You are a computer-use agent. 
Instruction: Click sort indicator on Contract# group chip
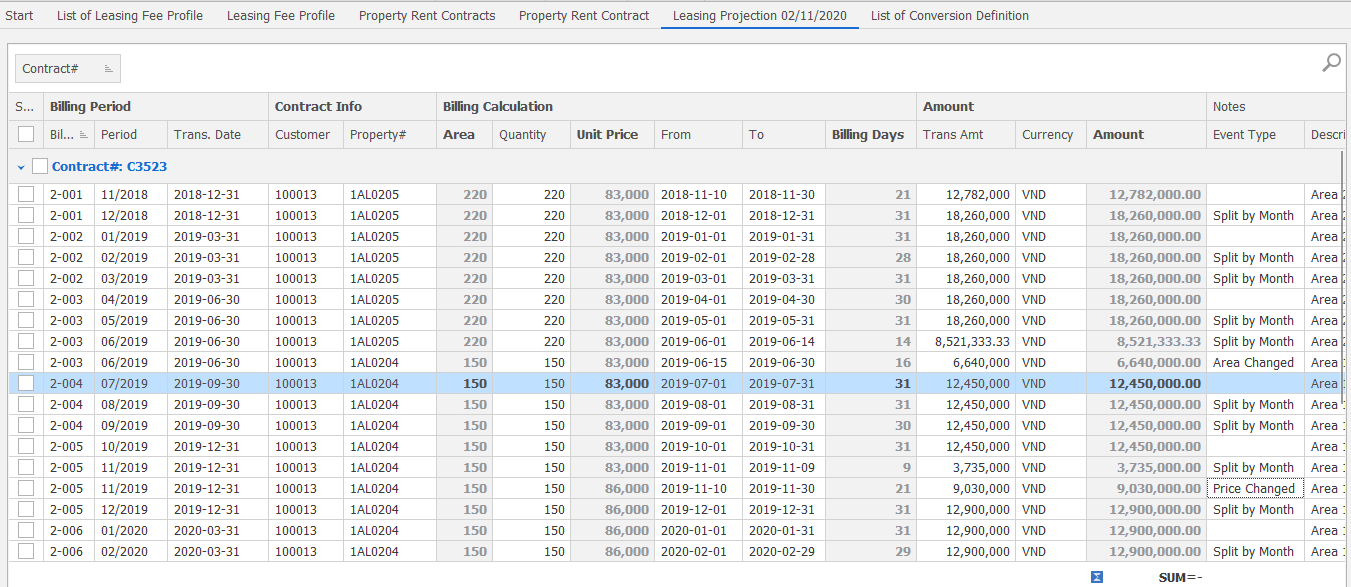tap(109, 69)
